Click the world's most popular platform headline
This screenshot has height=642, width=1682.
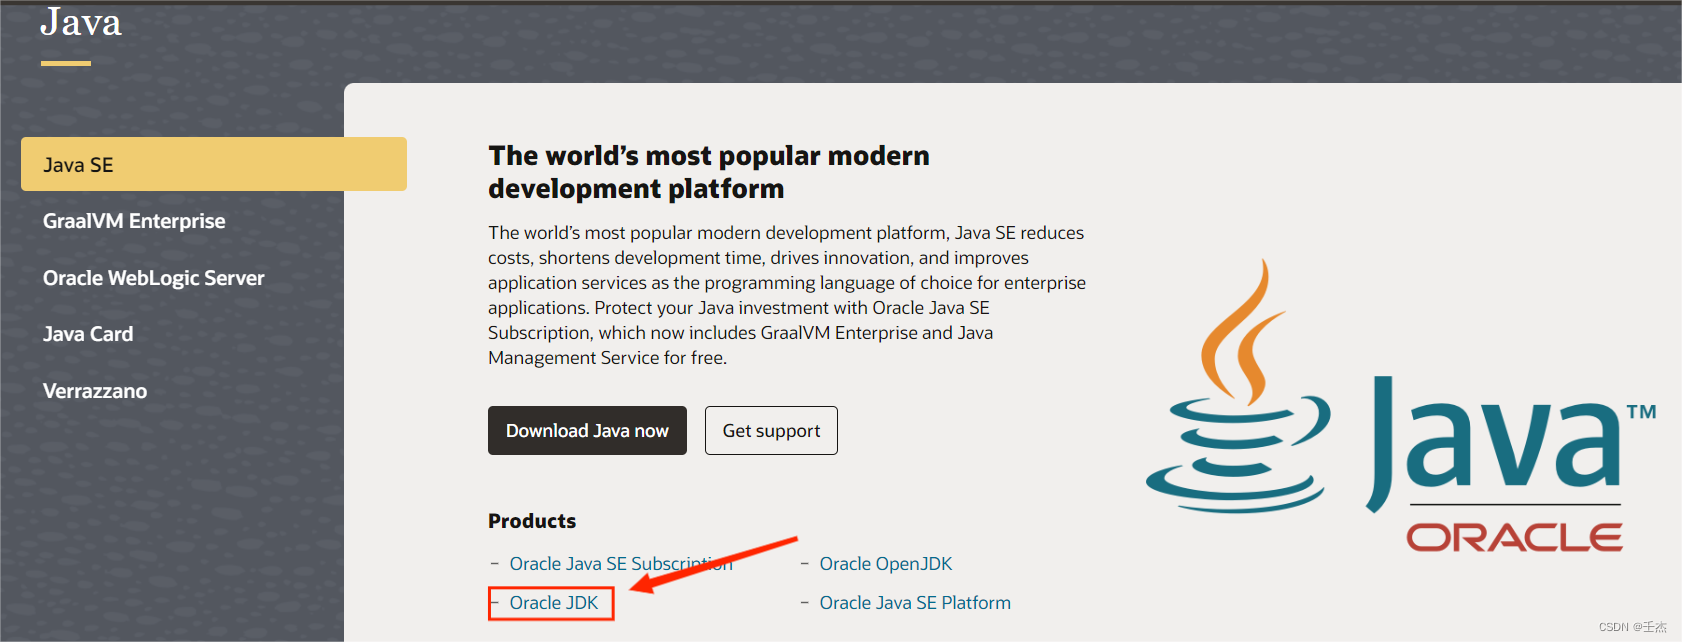709,172
